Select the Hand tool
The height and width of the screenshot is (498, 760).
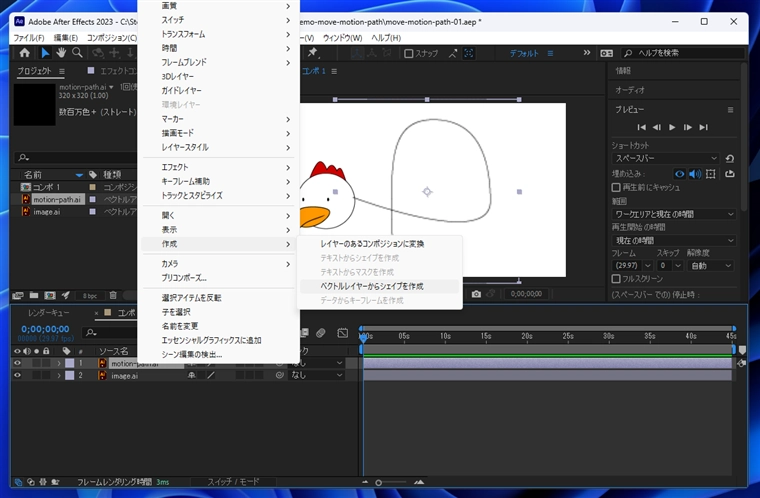(x=61, y=53)
